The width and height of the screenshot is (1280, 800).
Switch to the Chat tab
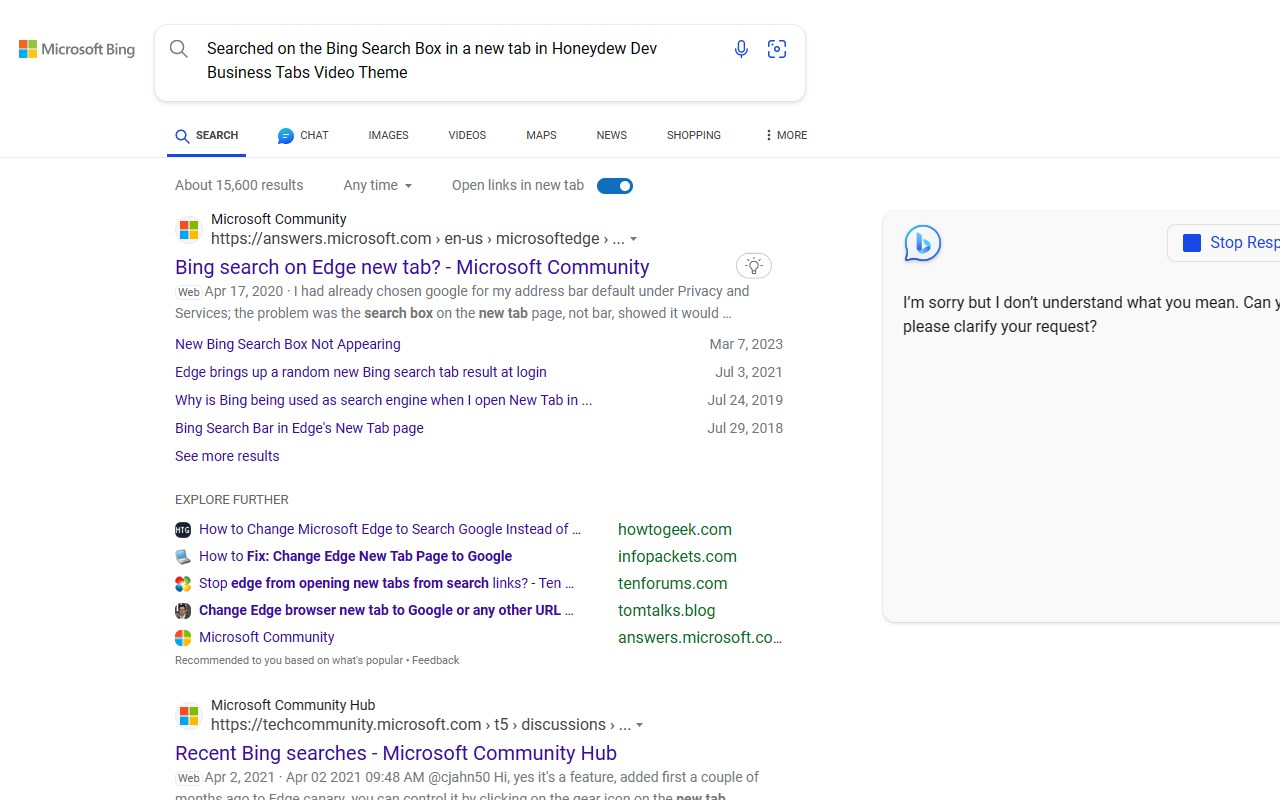303,135
